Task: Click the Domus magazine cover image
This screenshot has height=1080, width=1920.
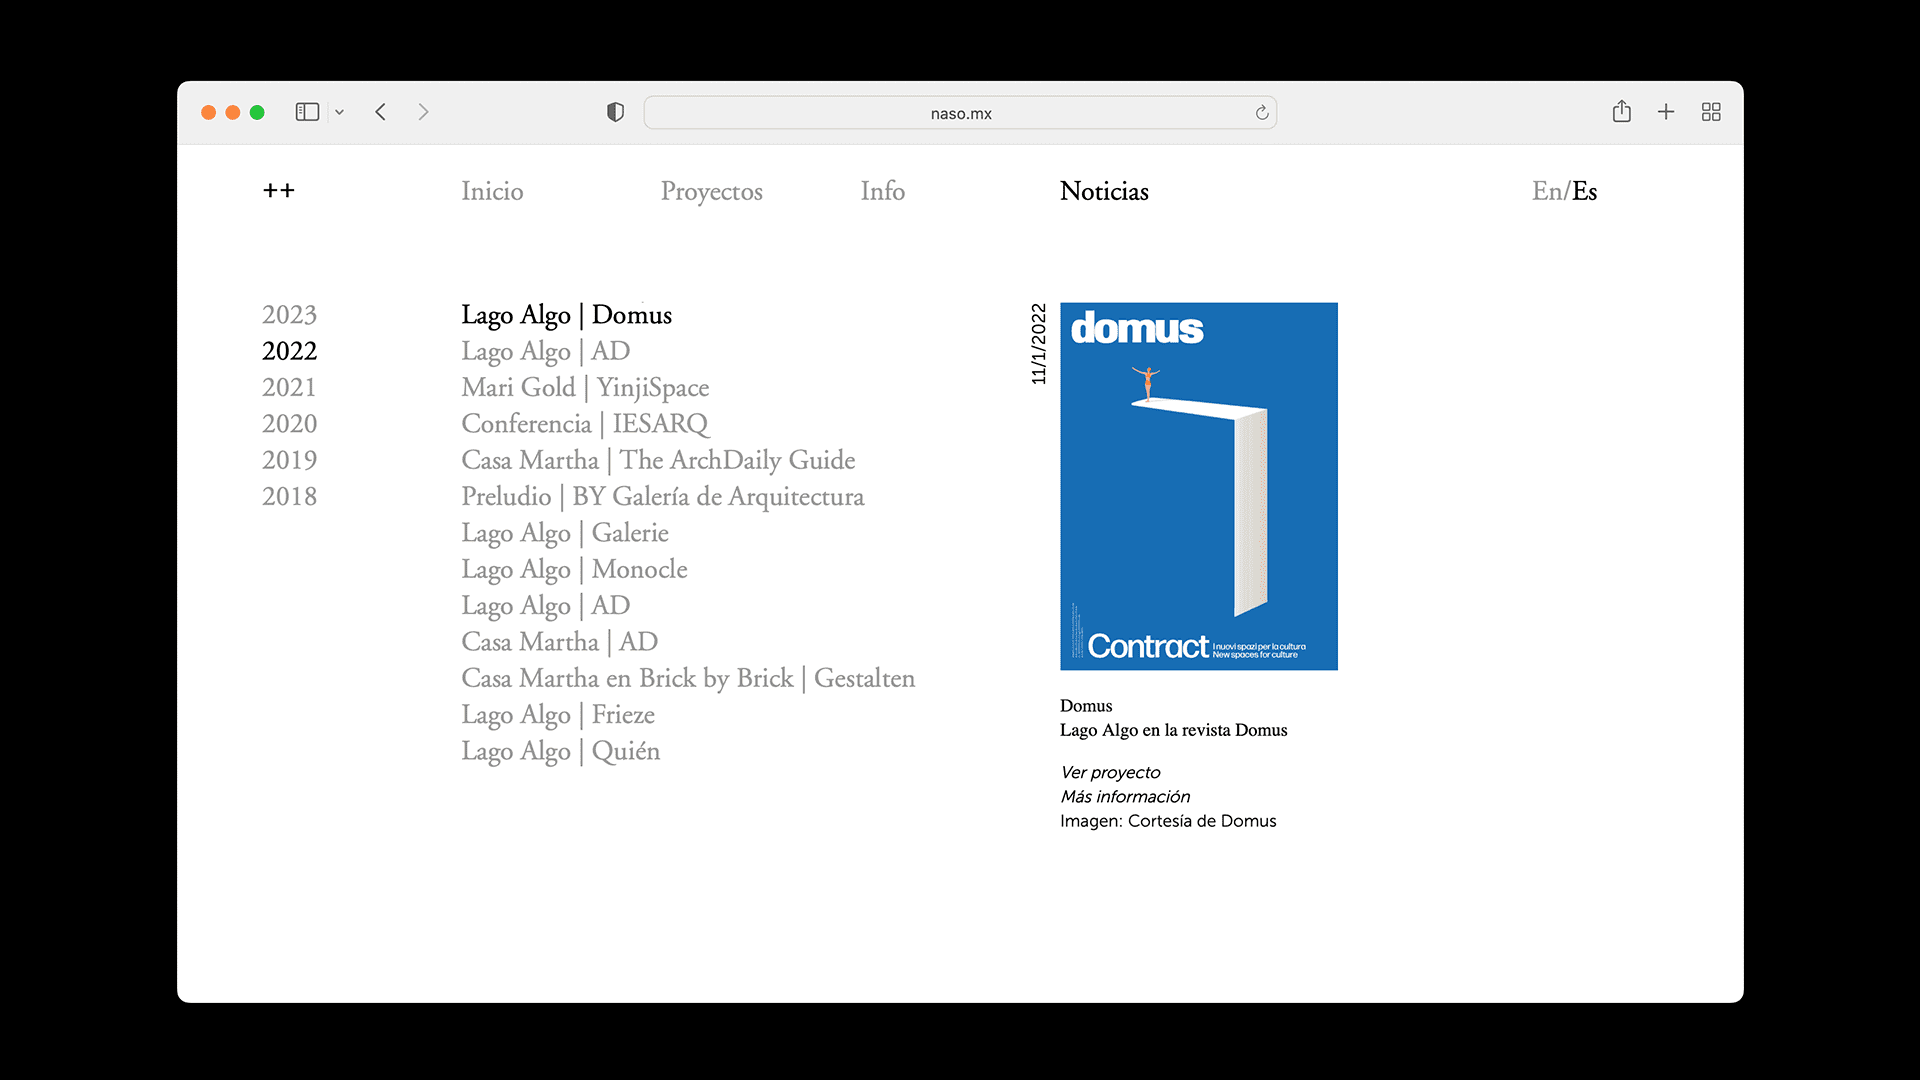Action: (1198, 486)
